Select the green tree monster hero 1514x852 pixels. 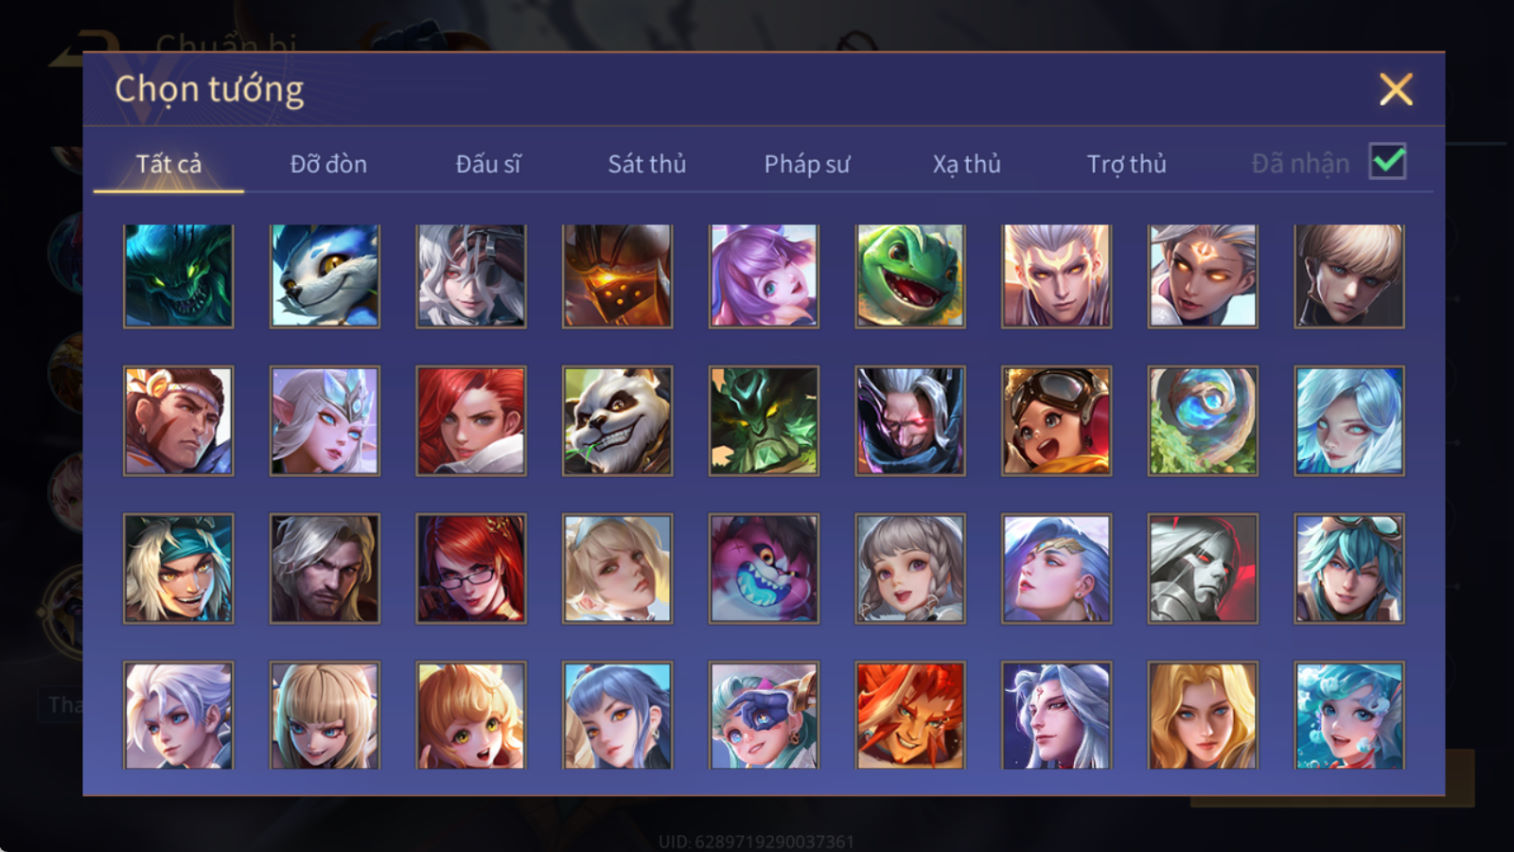coord(764,420)
